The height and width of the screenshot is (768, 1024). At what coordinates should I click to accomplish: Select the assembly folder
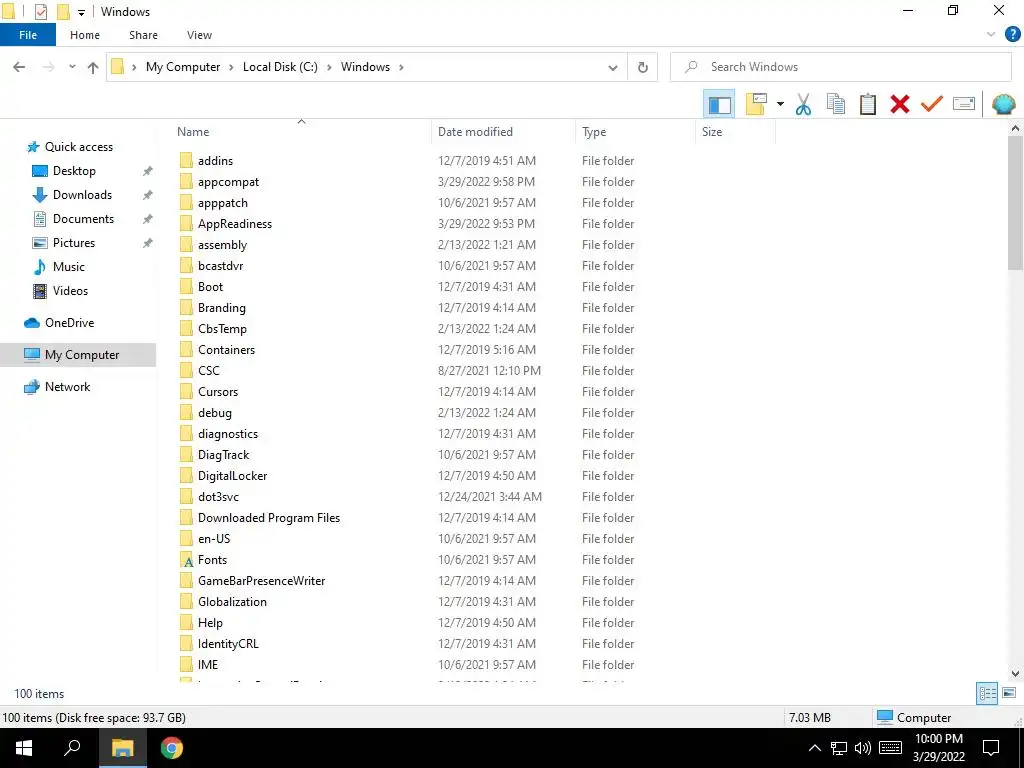pyautogui.click(x=222, y=245)
